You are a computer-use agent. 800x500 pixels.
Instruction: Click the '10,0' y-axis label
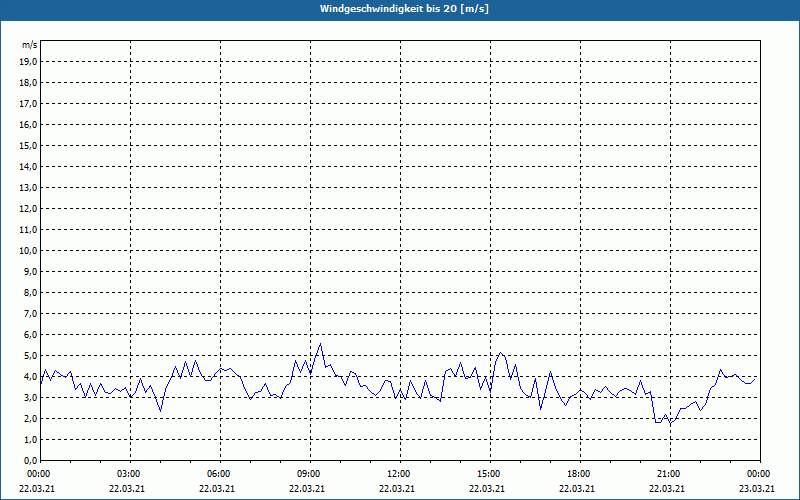[x=28, y=251]
